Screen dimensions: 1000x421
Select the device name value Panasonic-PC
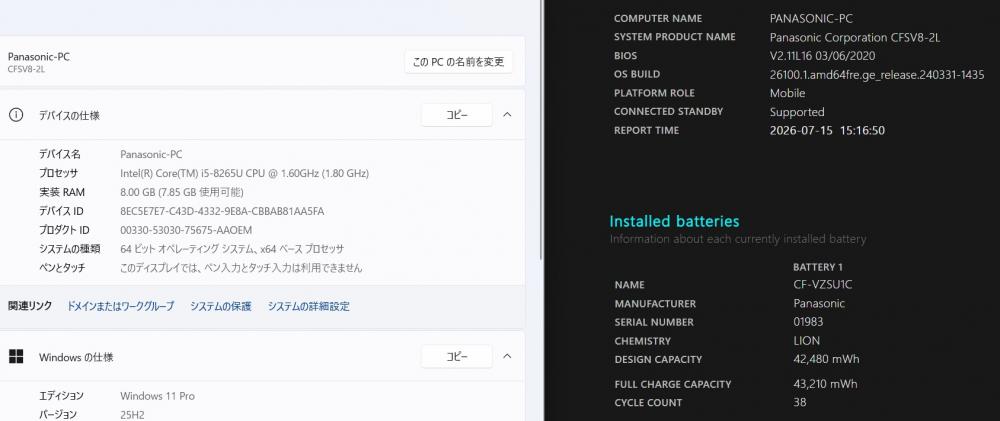click(151, 154)
